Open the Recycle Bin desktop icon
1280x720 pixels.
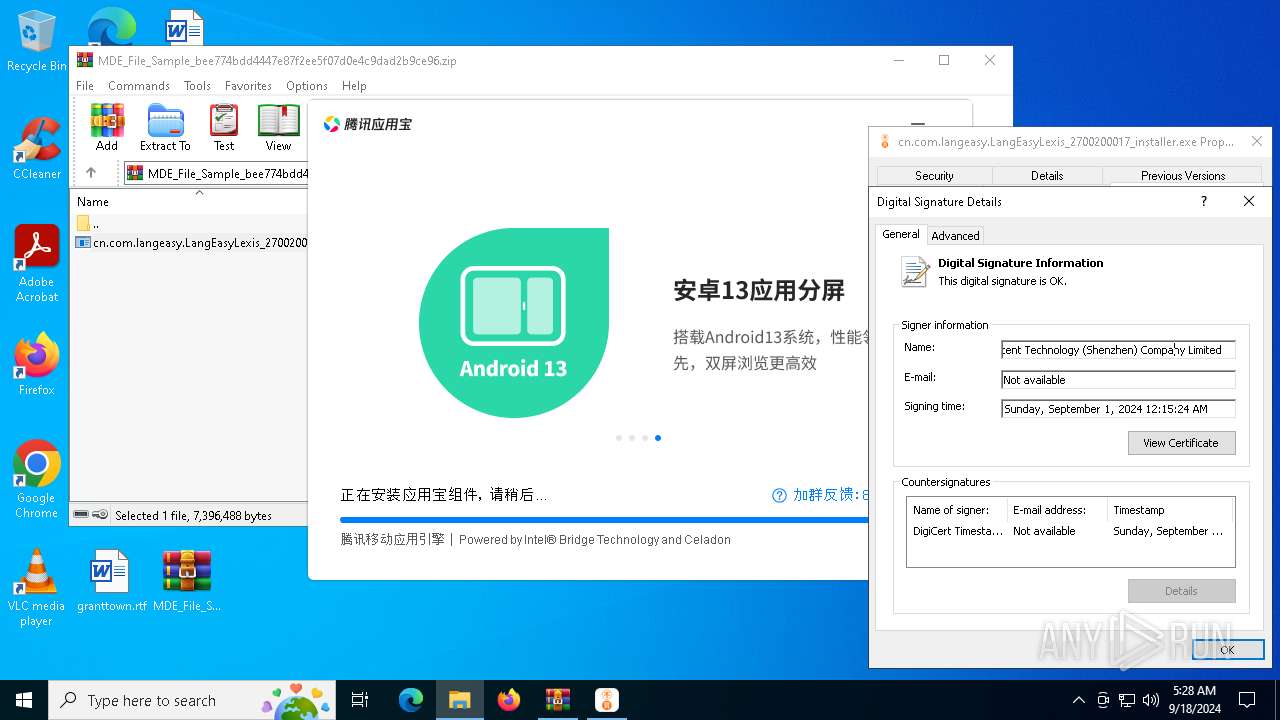tap(37, 41)
